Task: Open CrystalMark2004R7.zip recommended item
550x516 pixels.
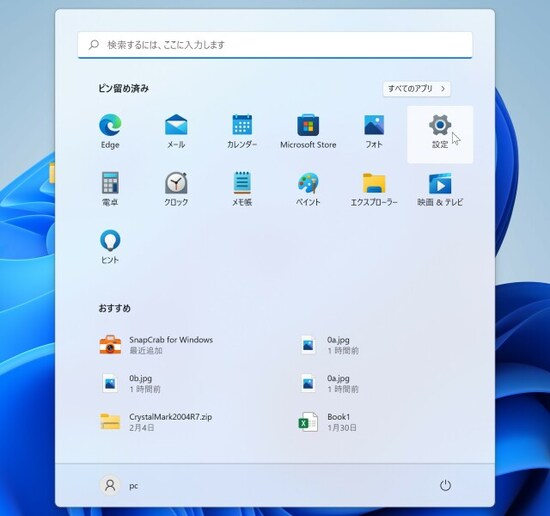Action: [x=156, y=422]
